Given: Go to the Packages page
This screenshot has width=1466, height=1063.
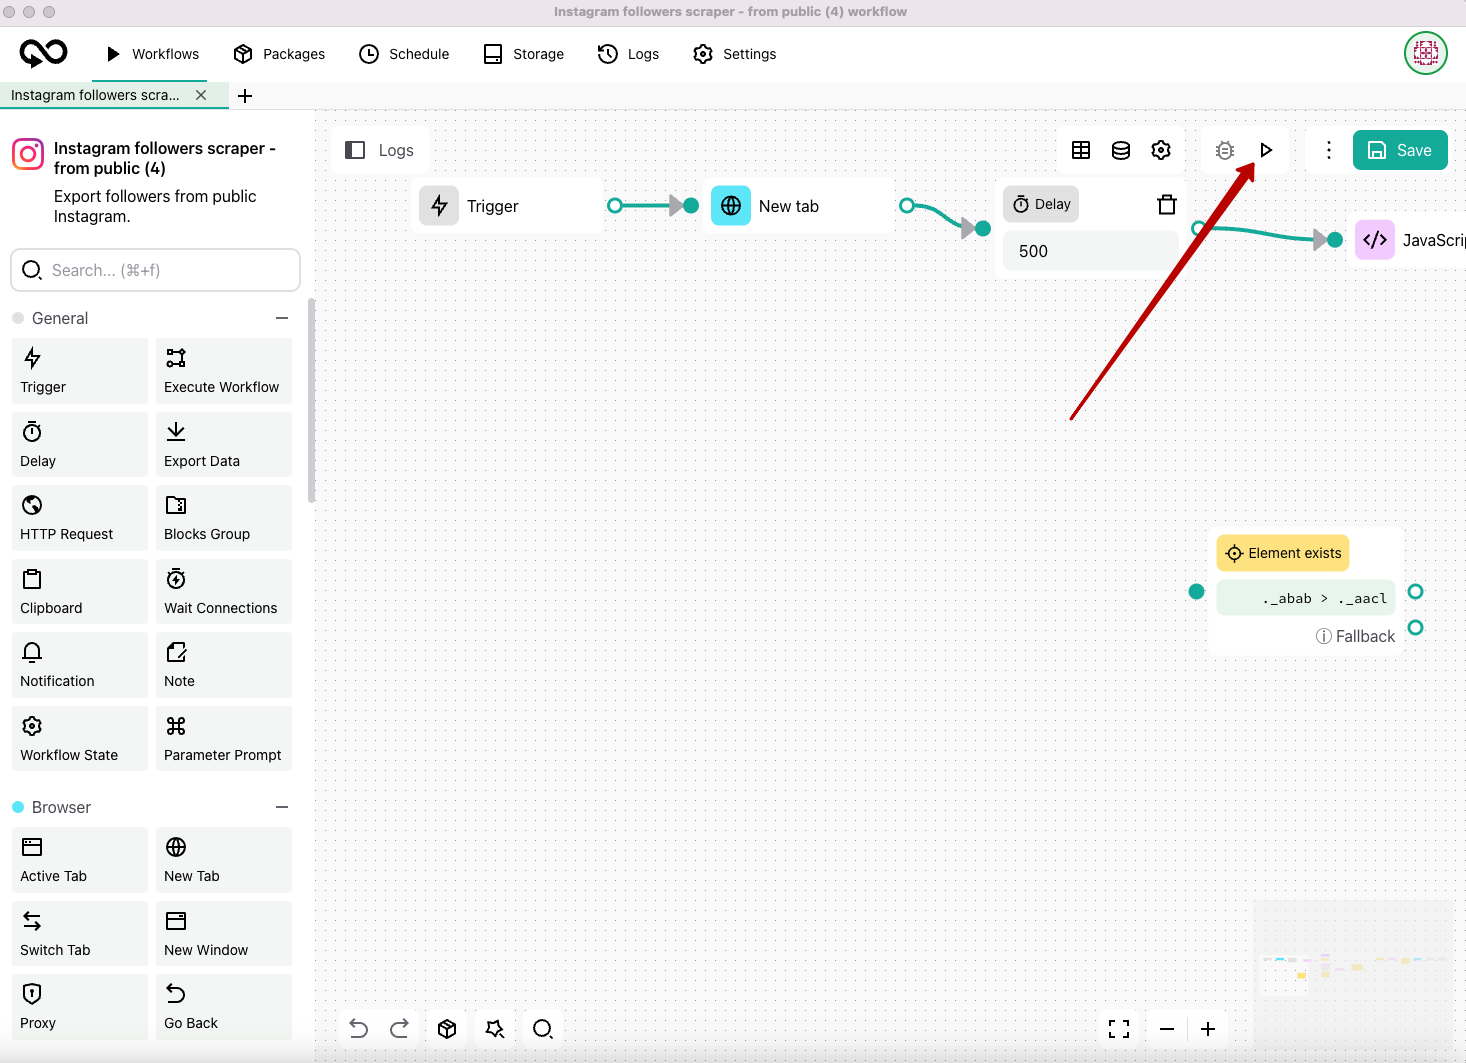Looking at the screenshot, I should 279,54.
